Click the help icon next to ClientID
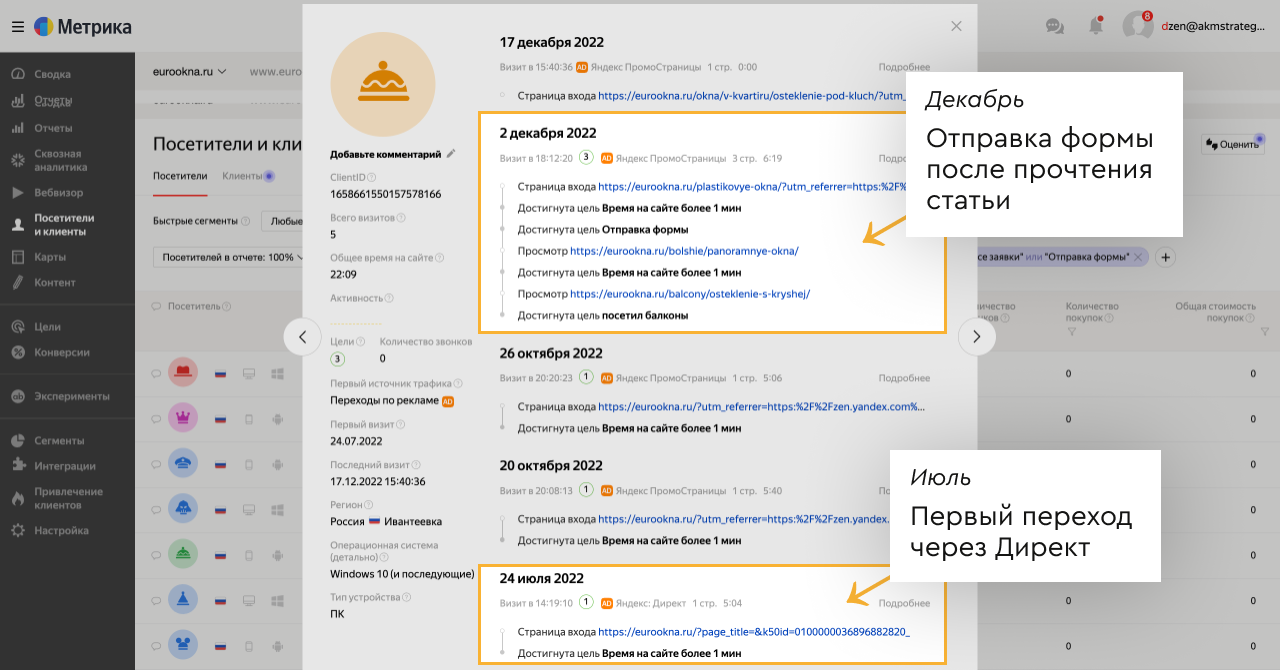The height and width of the screenshot is (670, 1280). 372,177
